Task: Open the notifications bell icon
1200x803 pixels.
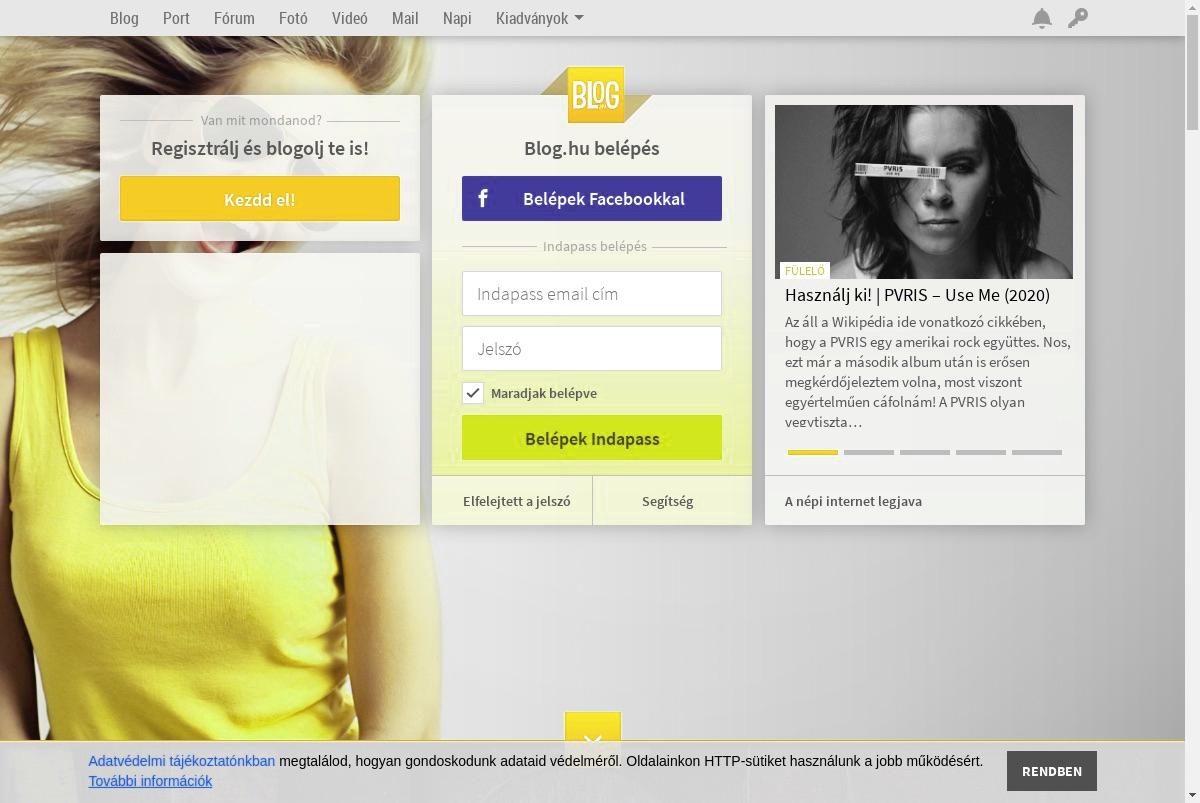Action: pos(1041,18)
